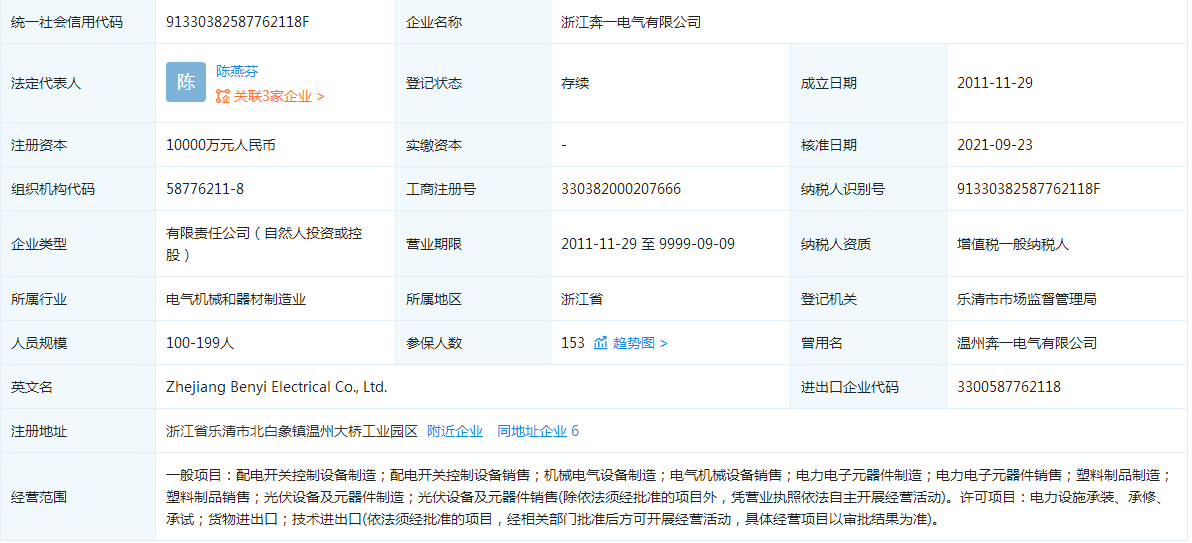Open 附近企业 nearby companies link
1192x543 pixels.
455,431
